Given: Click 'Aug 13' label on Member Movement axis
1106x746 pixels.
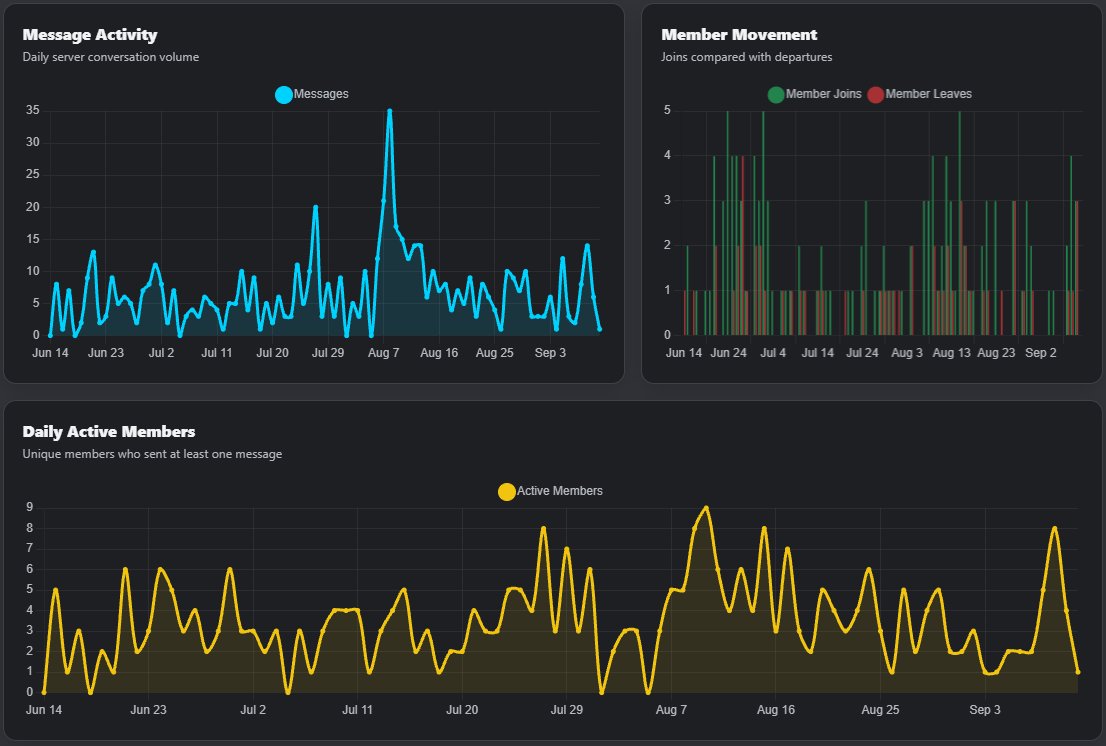Looking at the screenshot, I should coord(952,353).
